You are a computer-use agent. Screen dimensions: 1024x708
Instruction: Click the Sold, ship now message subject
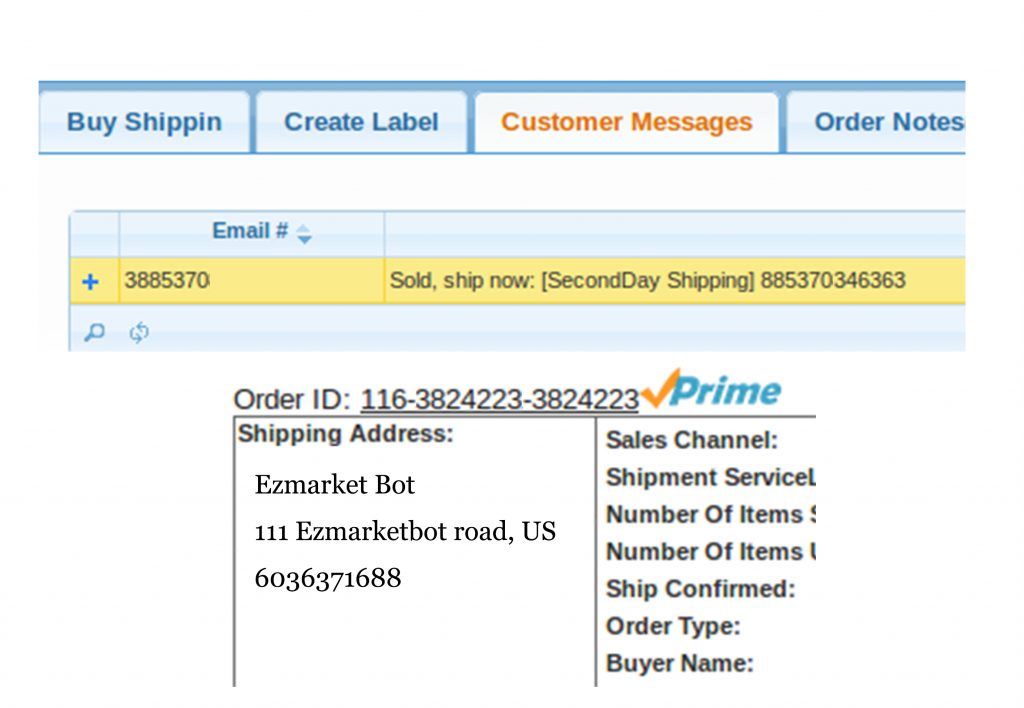(x=647, y=281)
